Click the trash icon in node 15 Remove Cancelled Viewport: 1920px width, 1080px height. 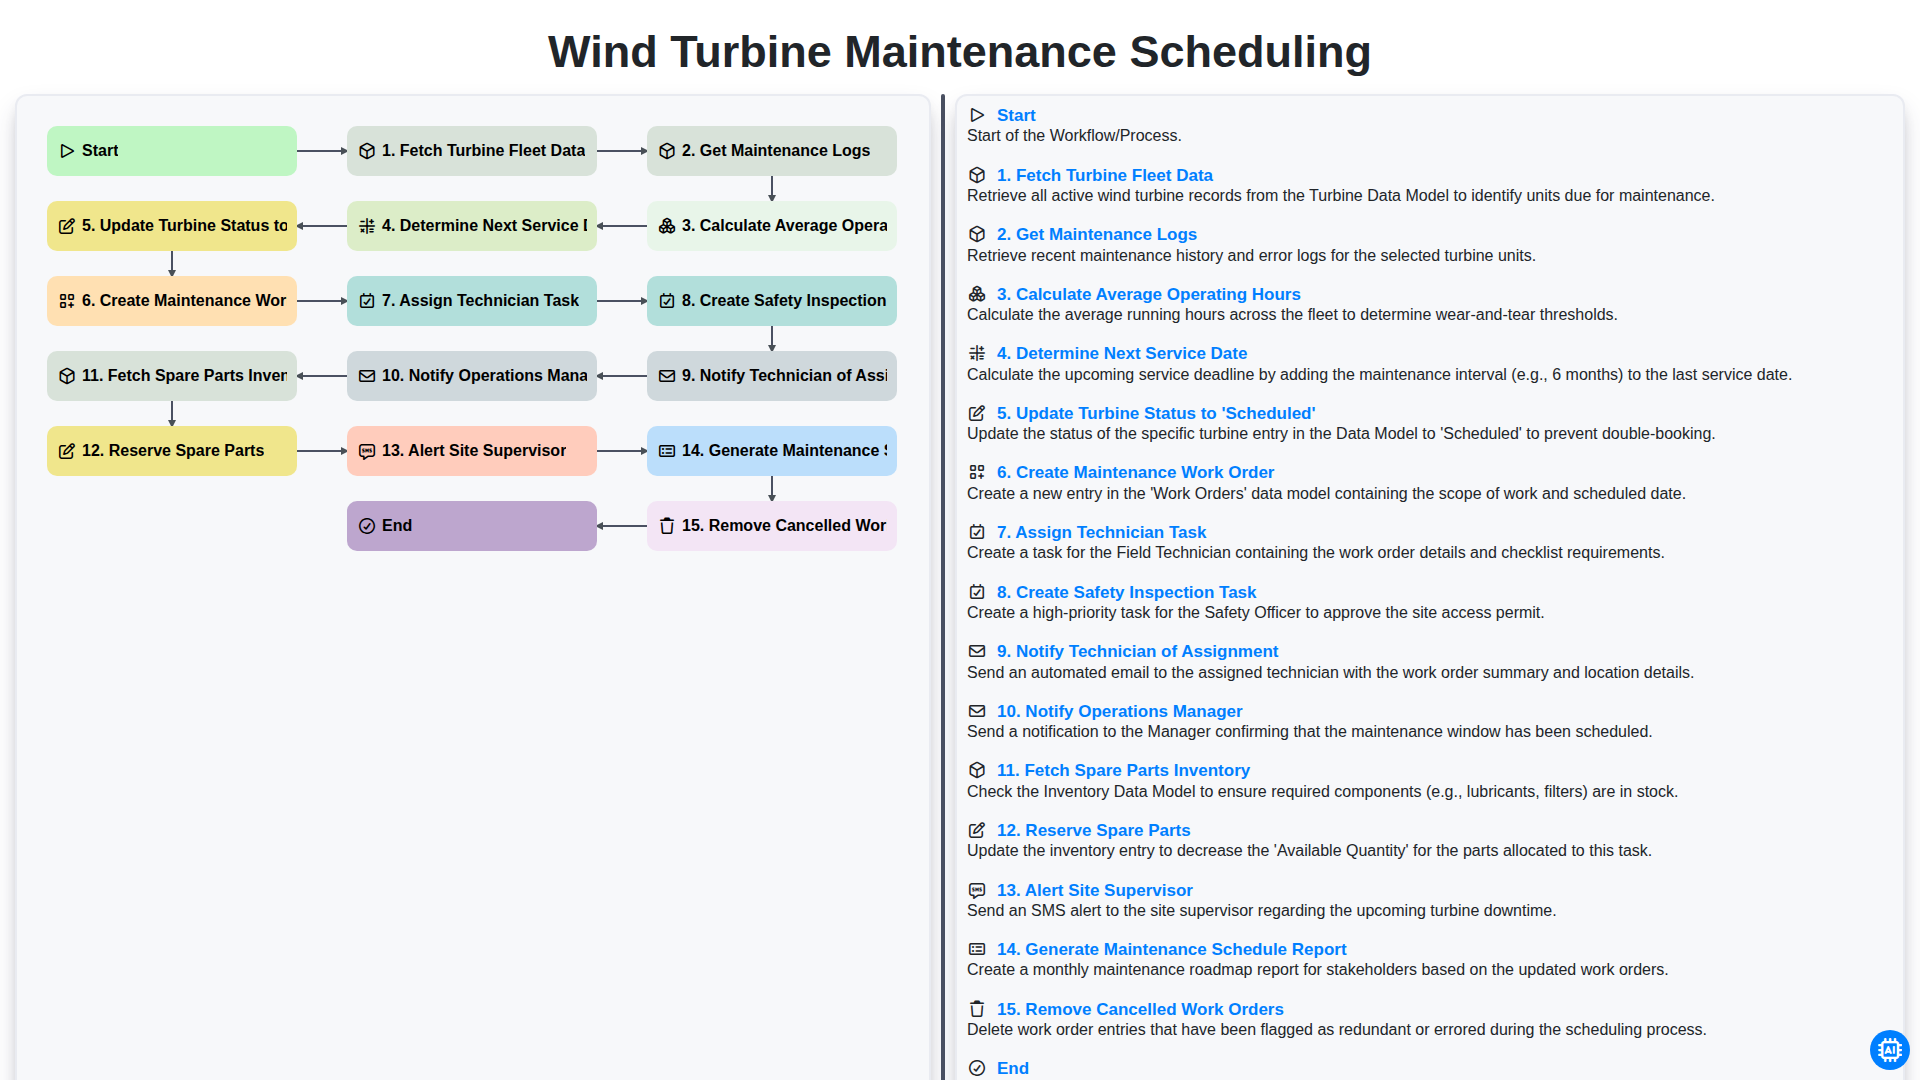667,526
